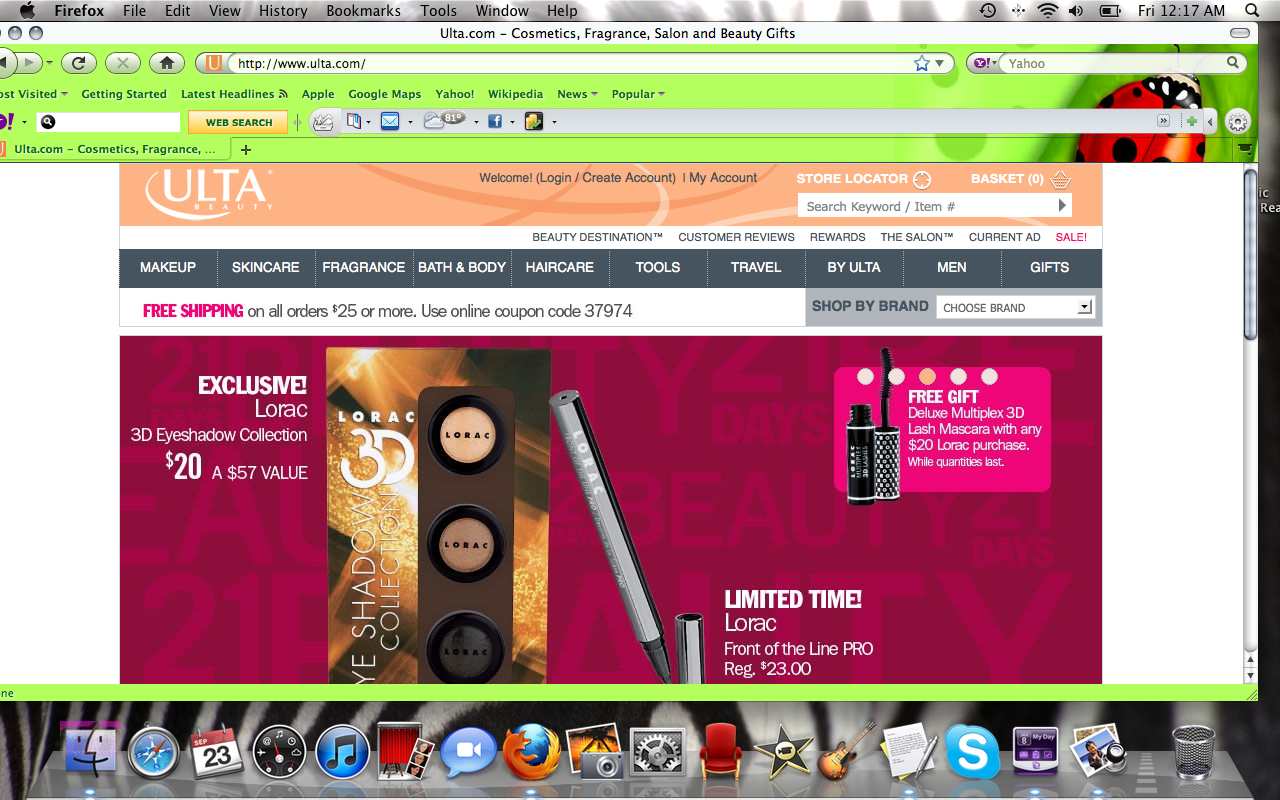Click the shopping basket icon
Image resolution: width=1280 pixels, height=800 pixels.
1060,180
